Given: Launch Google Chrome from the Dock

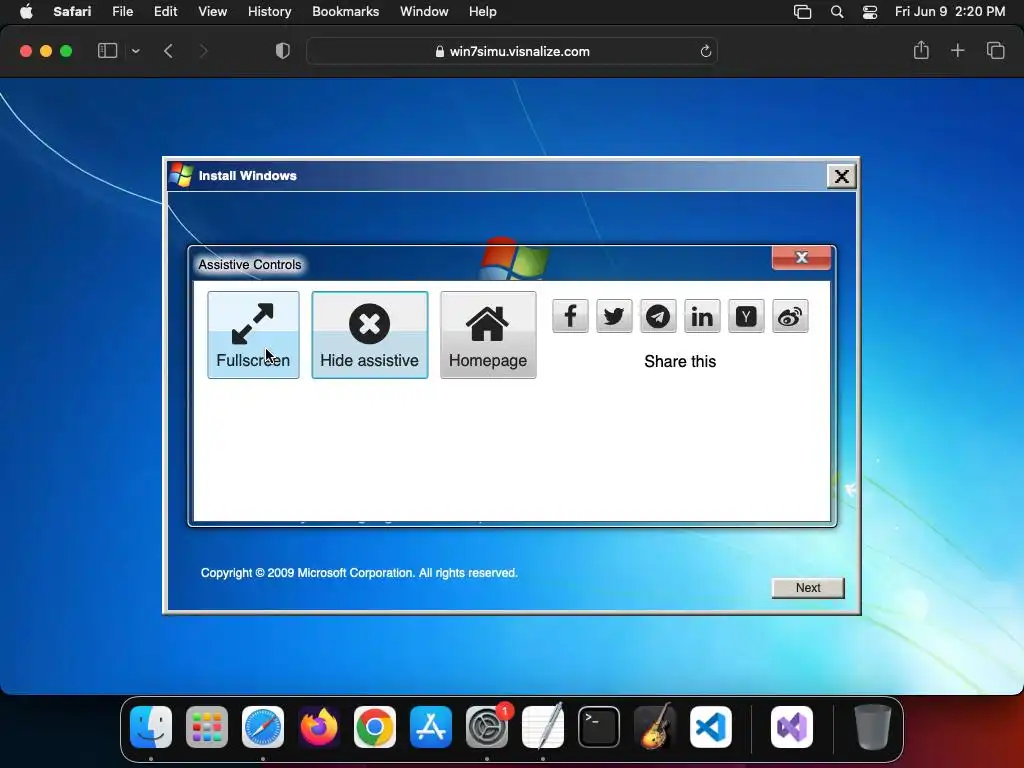Looking at the screenshot, I should click(375, 727).
